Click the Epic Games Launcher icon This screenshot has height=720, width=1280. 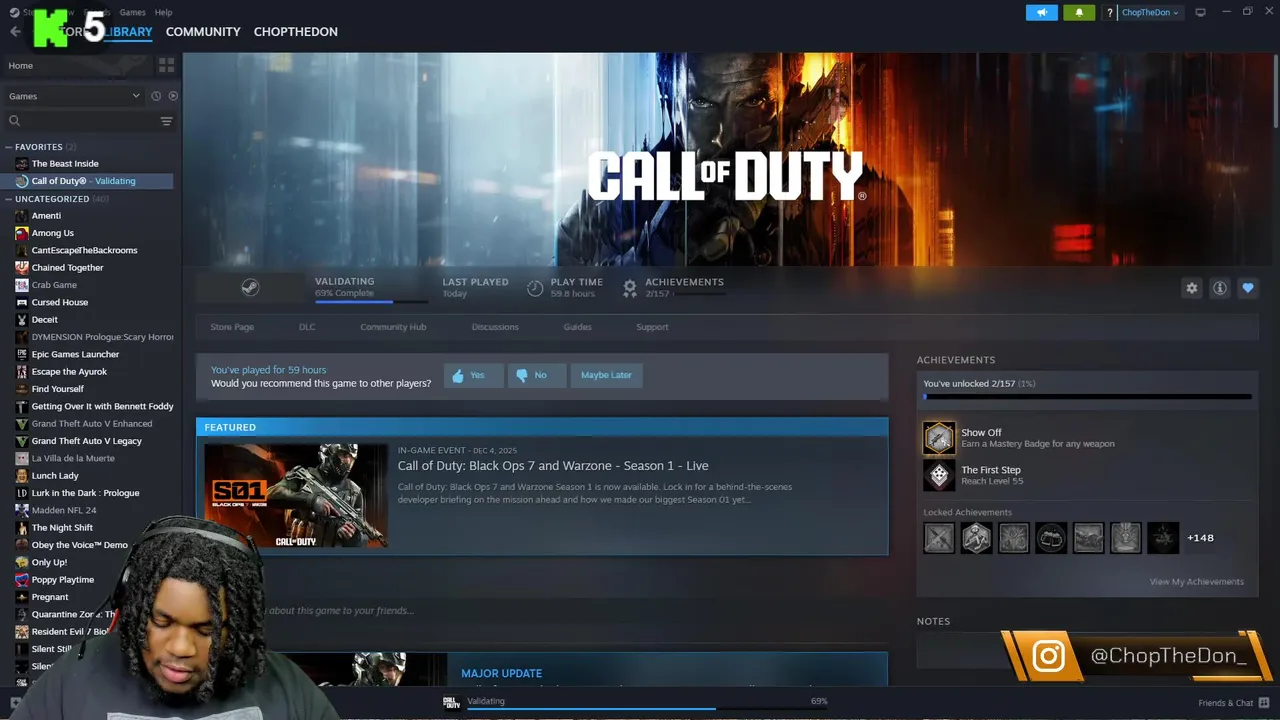tap(22, 354)
